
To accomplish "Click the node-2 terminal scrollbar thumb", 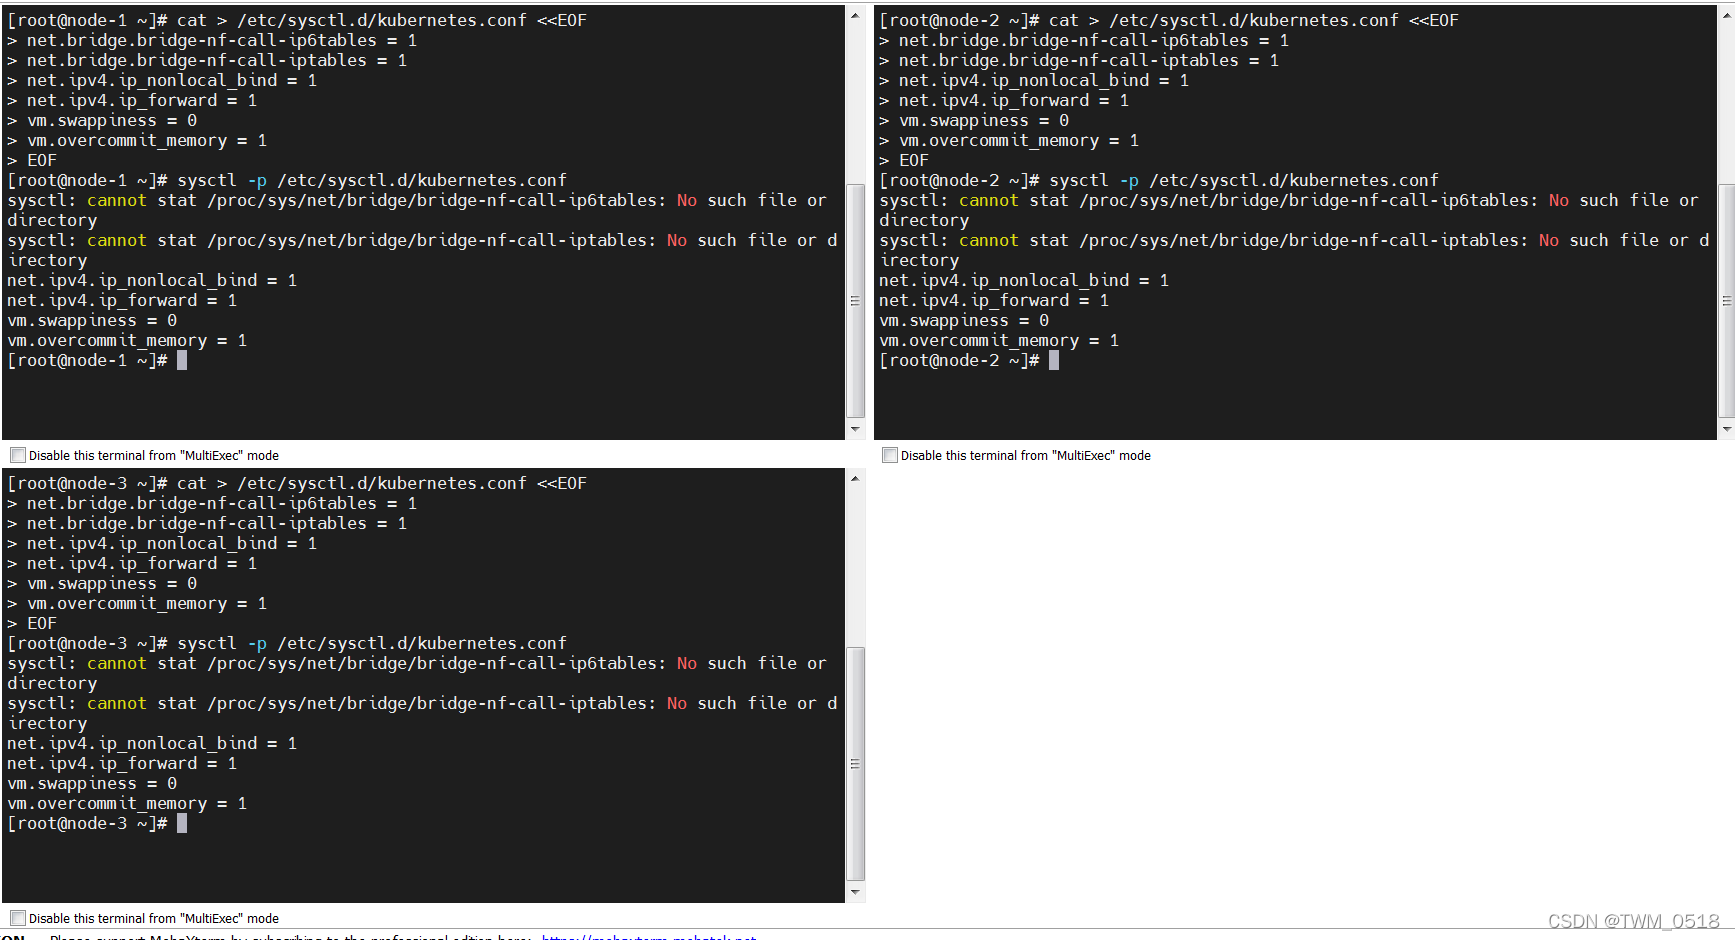I will tap(1726, 300).
